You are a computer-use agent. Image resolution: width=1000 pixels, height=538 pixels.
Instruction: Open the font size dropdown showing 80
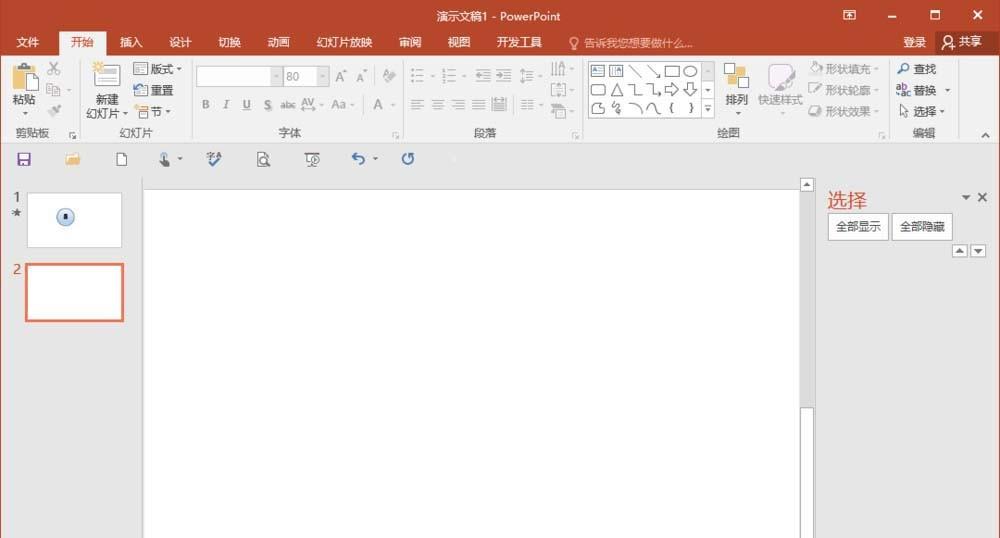pyautogui.click(x=323, y=77)
